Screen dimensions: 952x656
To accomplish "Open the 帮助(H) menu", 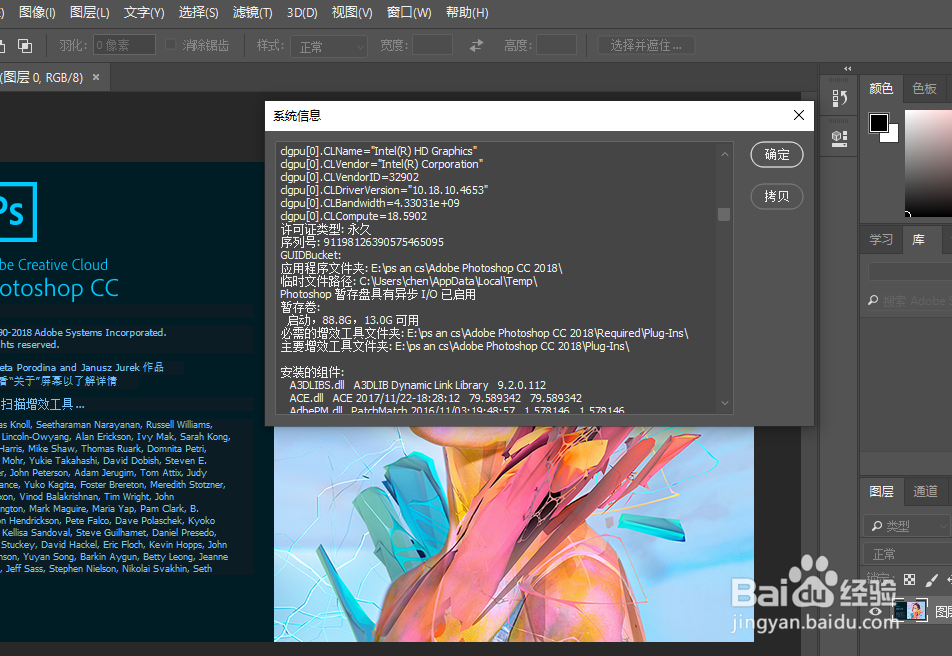I will pos(467,12).
